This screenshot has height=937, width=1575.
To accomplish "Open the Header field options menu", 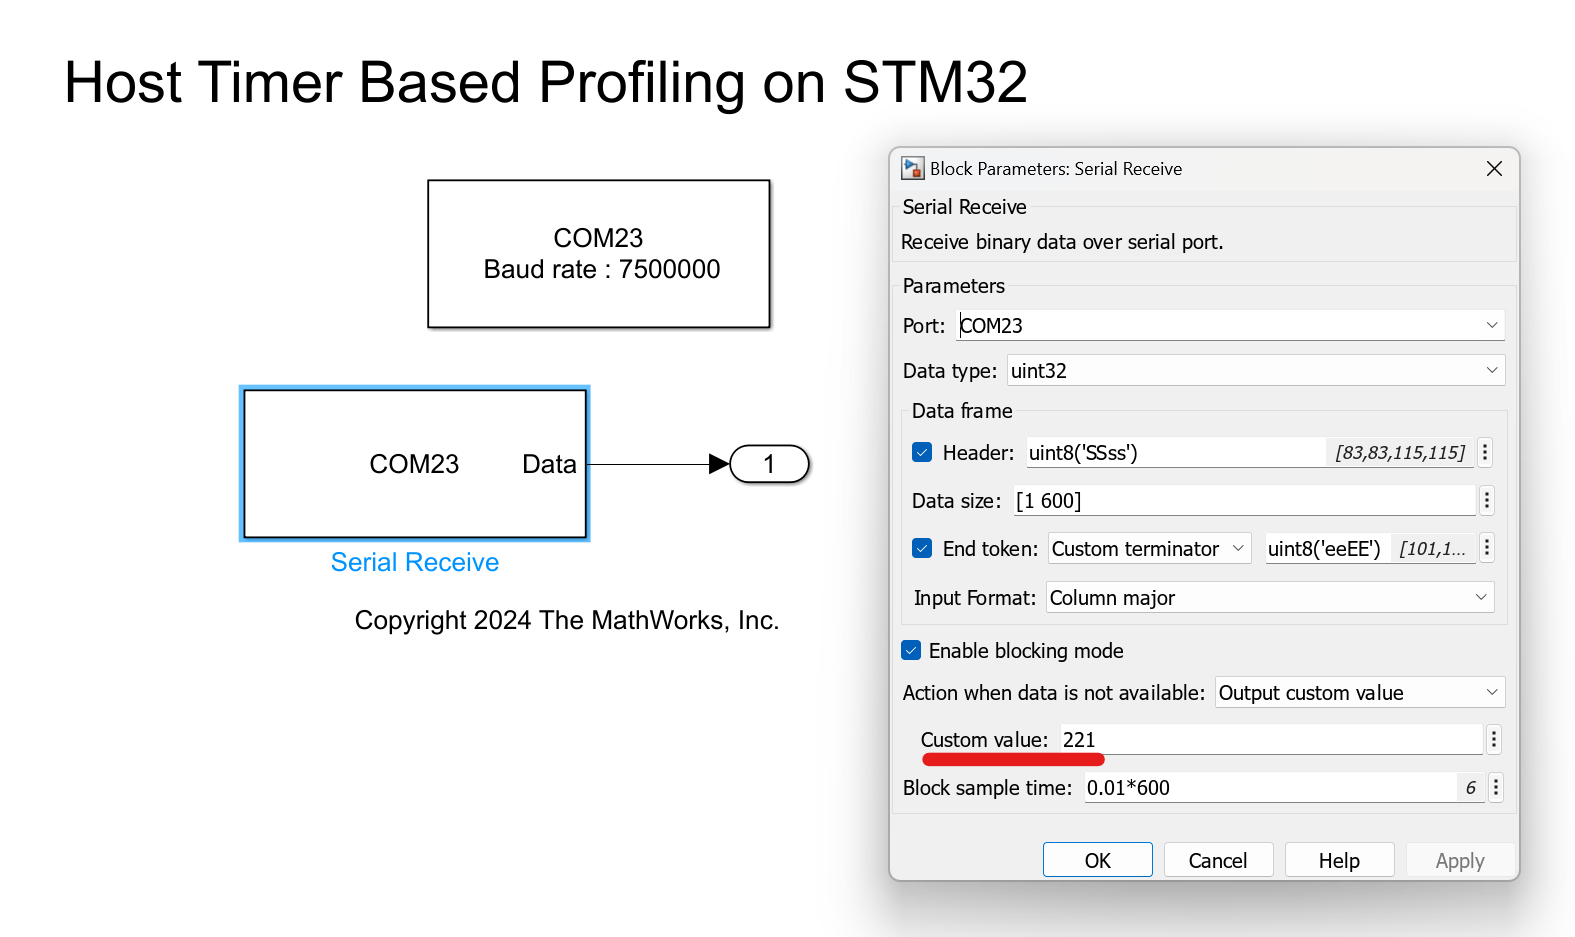I will 1485,453.
